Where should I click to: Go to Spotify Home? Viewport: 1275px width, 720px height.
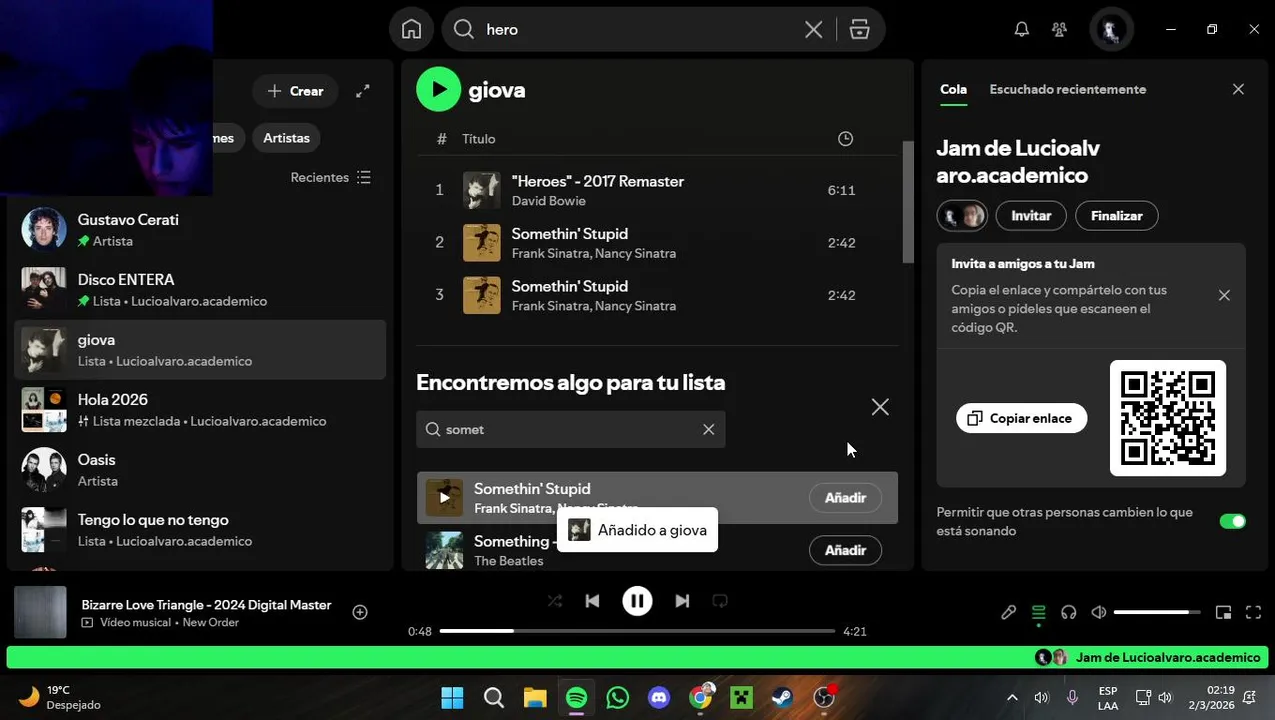411,29
